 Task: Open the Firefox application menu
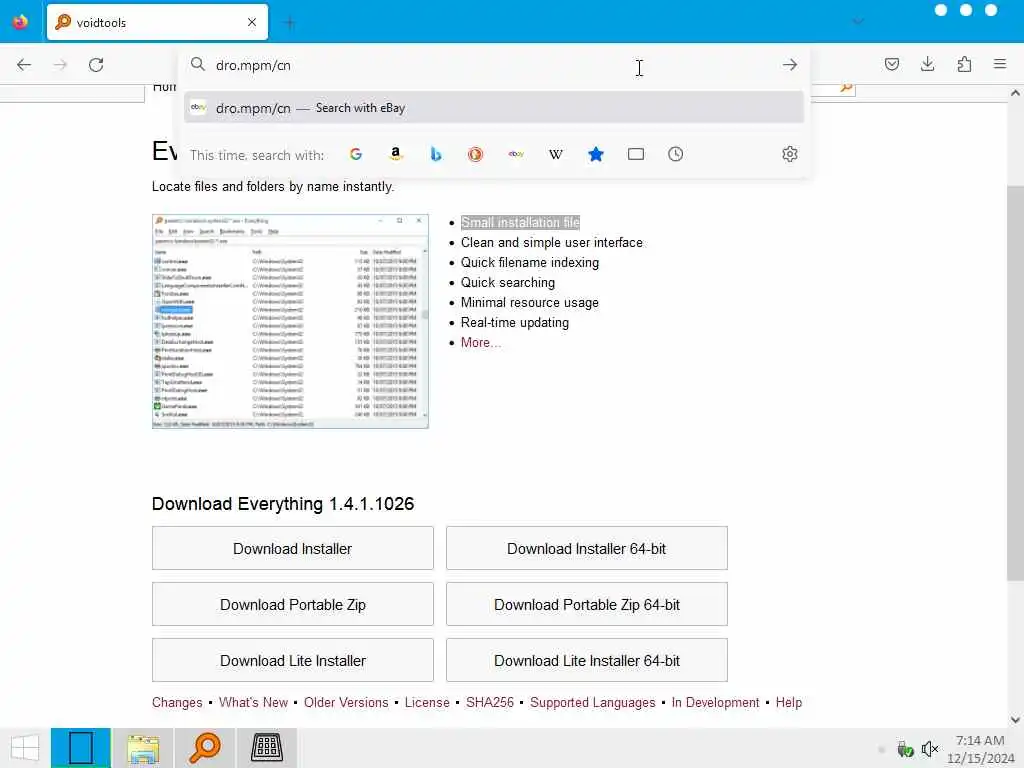[x=1000, y=64]
